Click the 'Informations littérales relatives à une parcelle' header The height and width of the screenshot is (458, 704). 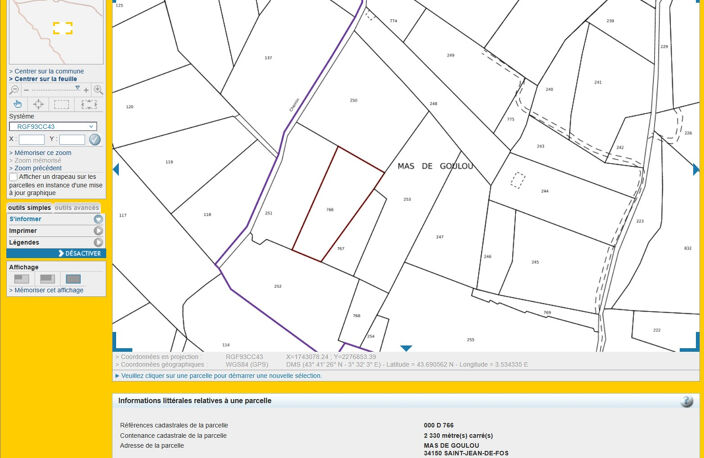[x=195, y=401]
